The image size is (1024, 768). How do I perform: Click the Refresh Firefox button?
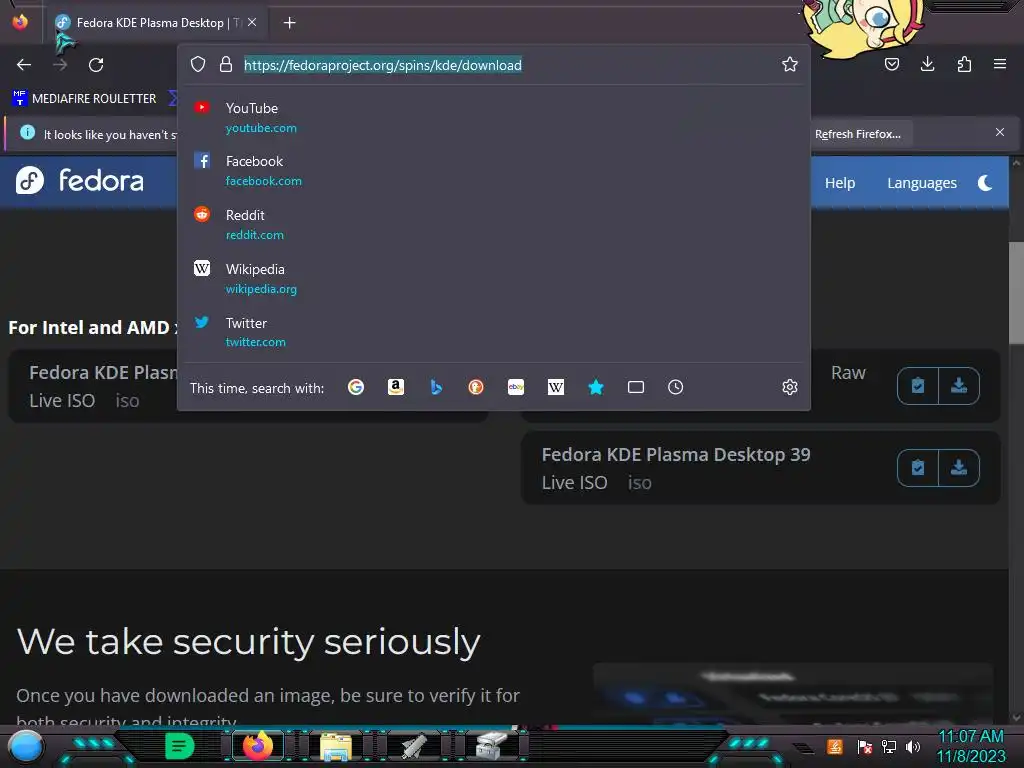coord(857,134)
